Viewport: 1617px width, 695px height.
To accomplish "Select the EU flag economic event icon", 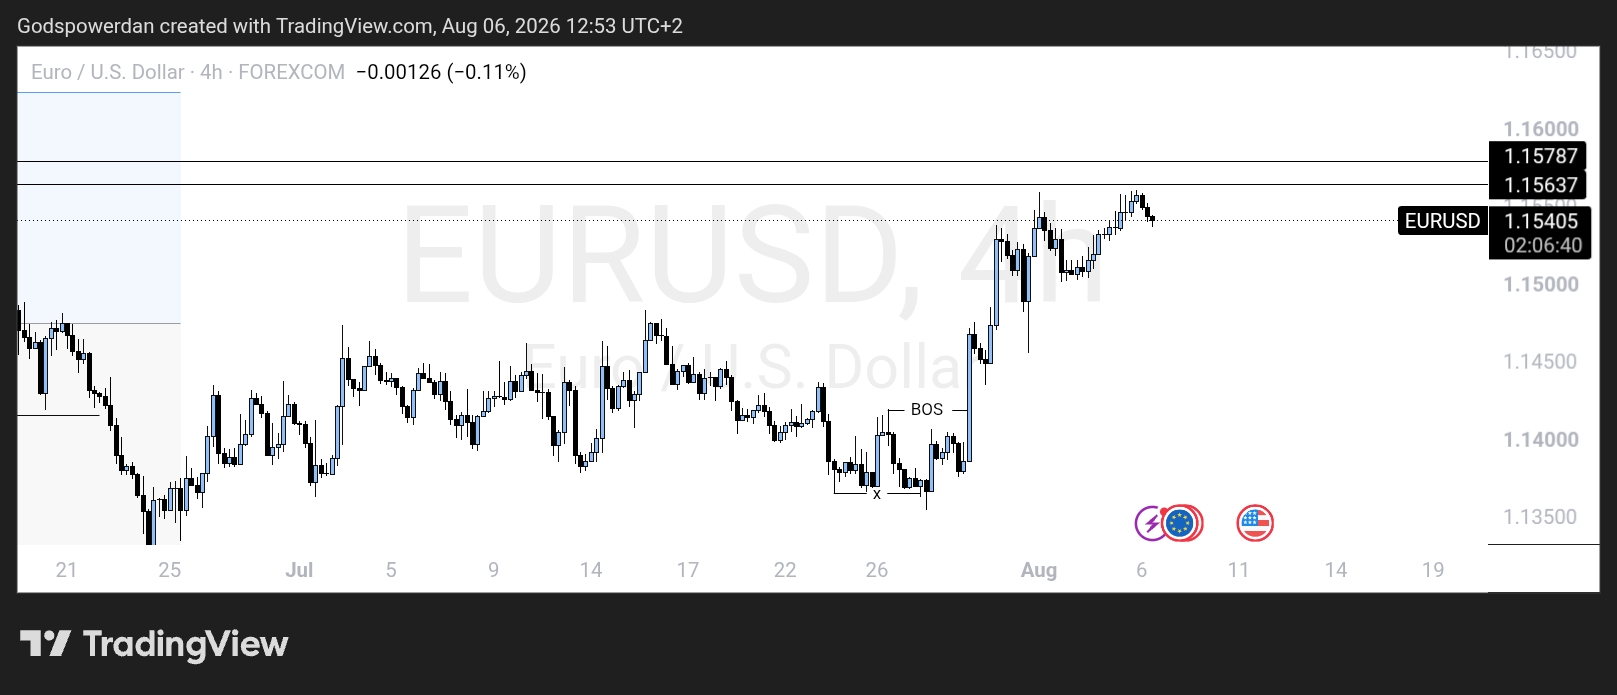I will click(1182, 523).
